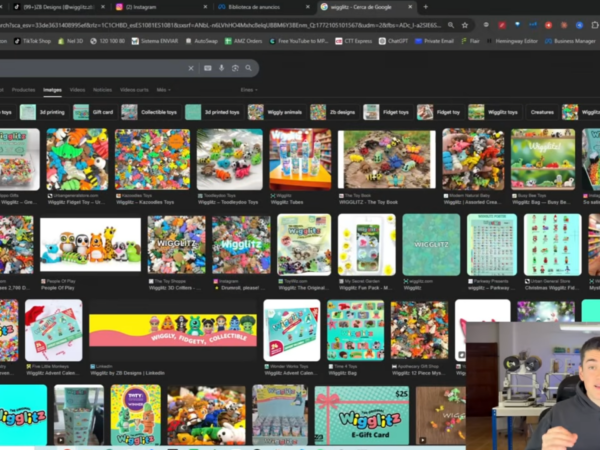Open the Nel 3D bookmark
Screen dimensions: 600x450
(70, 41)
